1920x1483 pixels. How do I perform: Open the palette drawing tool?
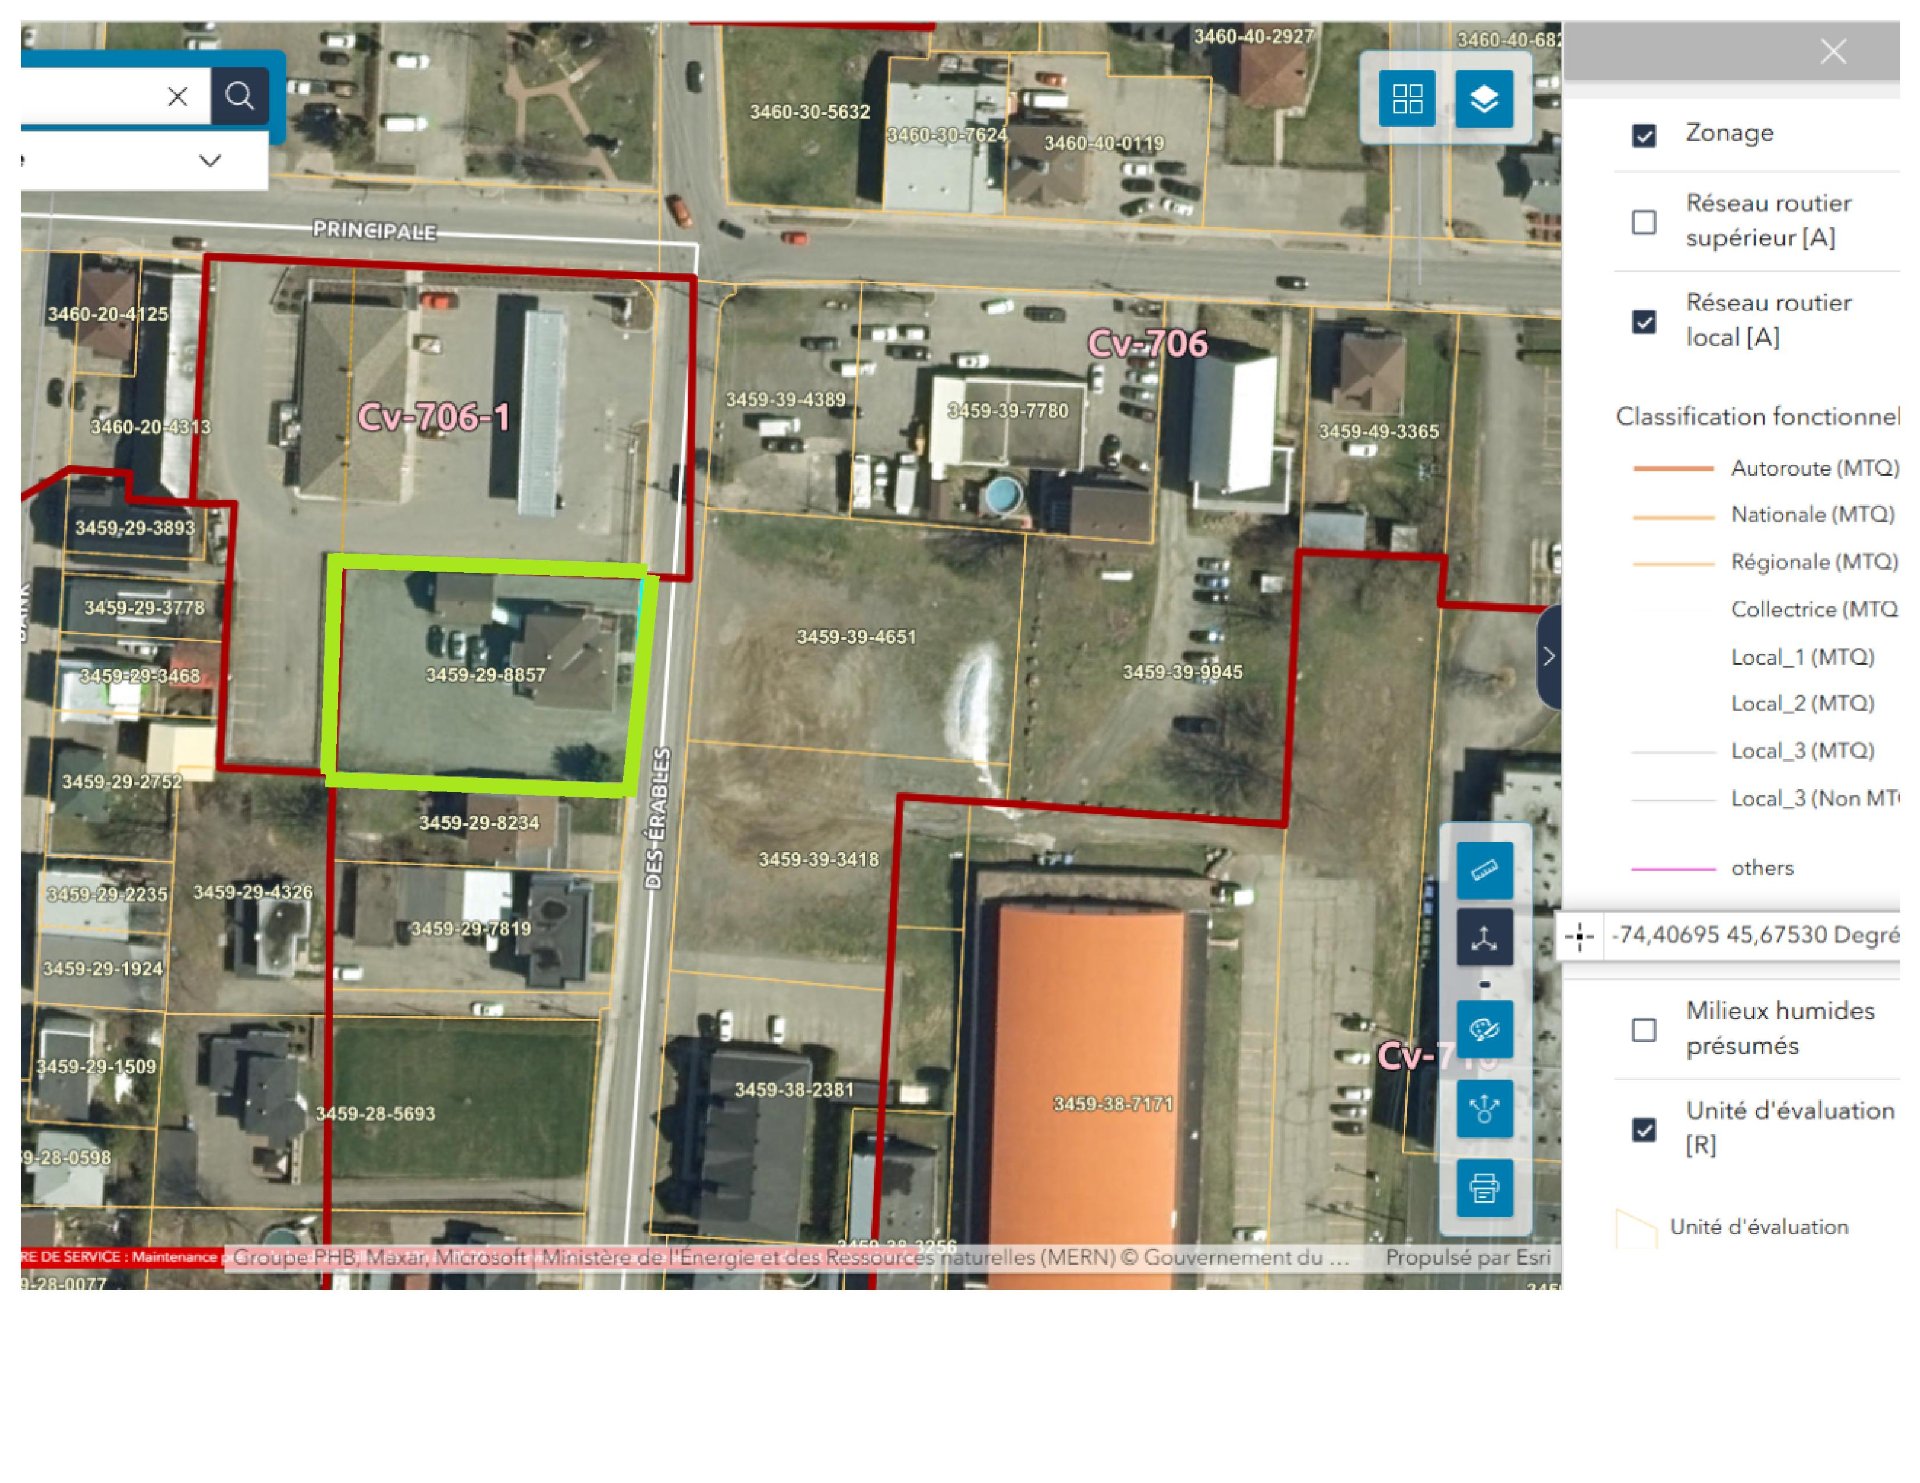coord(1483,1029)
